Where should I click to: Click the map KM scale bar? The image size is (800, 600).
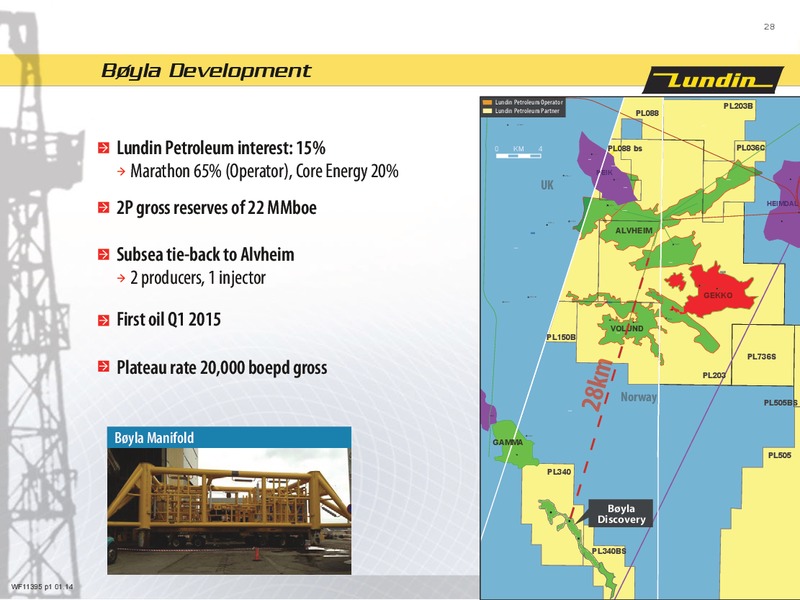click(518, 156)
